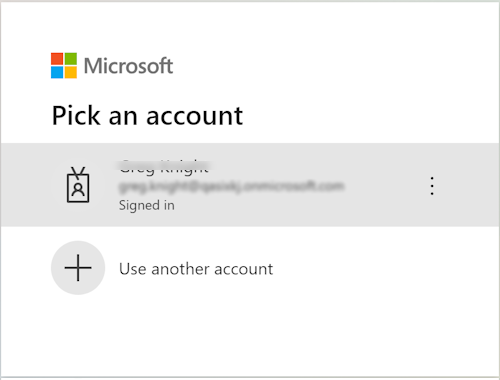Click the blue square of Microsoft logo
The image size is (500, 380).
57,72
